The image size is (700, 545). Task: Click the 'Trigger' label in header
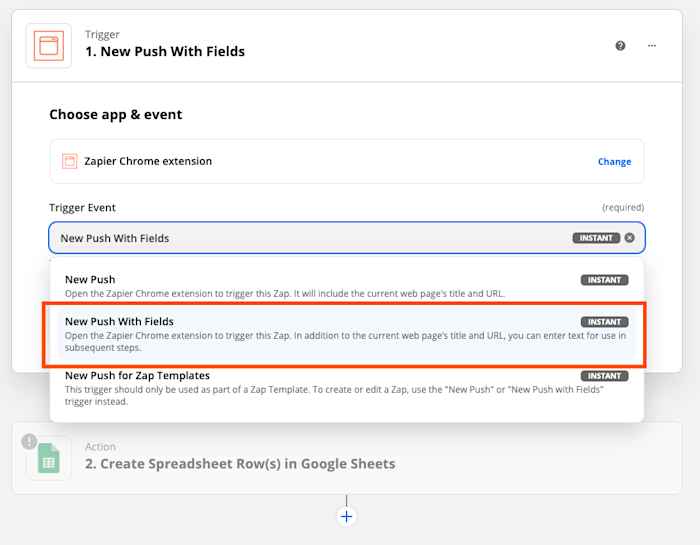[x=102, y=34]
